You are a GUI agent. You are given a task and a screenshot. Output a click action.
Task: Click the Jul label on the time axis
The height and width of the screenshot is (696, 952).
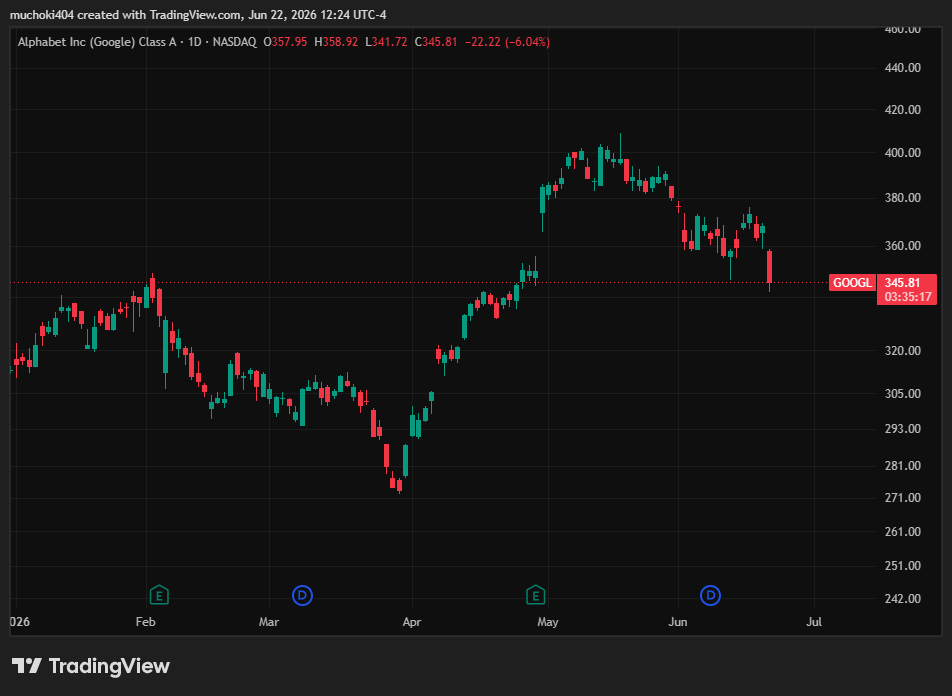point(814,621)
